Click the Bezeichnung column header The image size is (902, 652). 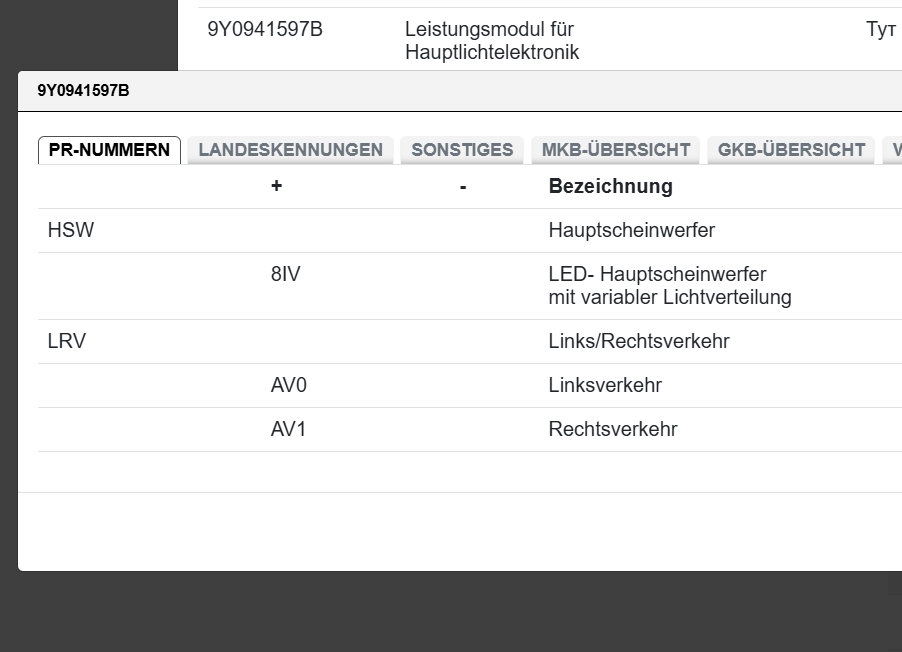[x=610, y=186]
